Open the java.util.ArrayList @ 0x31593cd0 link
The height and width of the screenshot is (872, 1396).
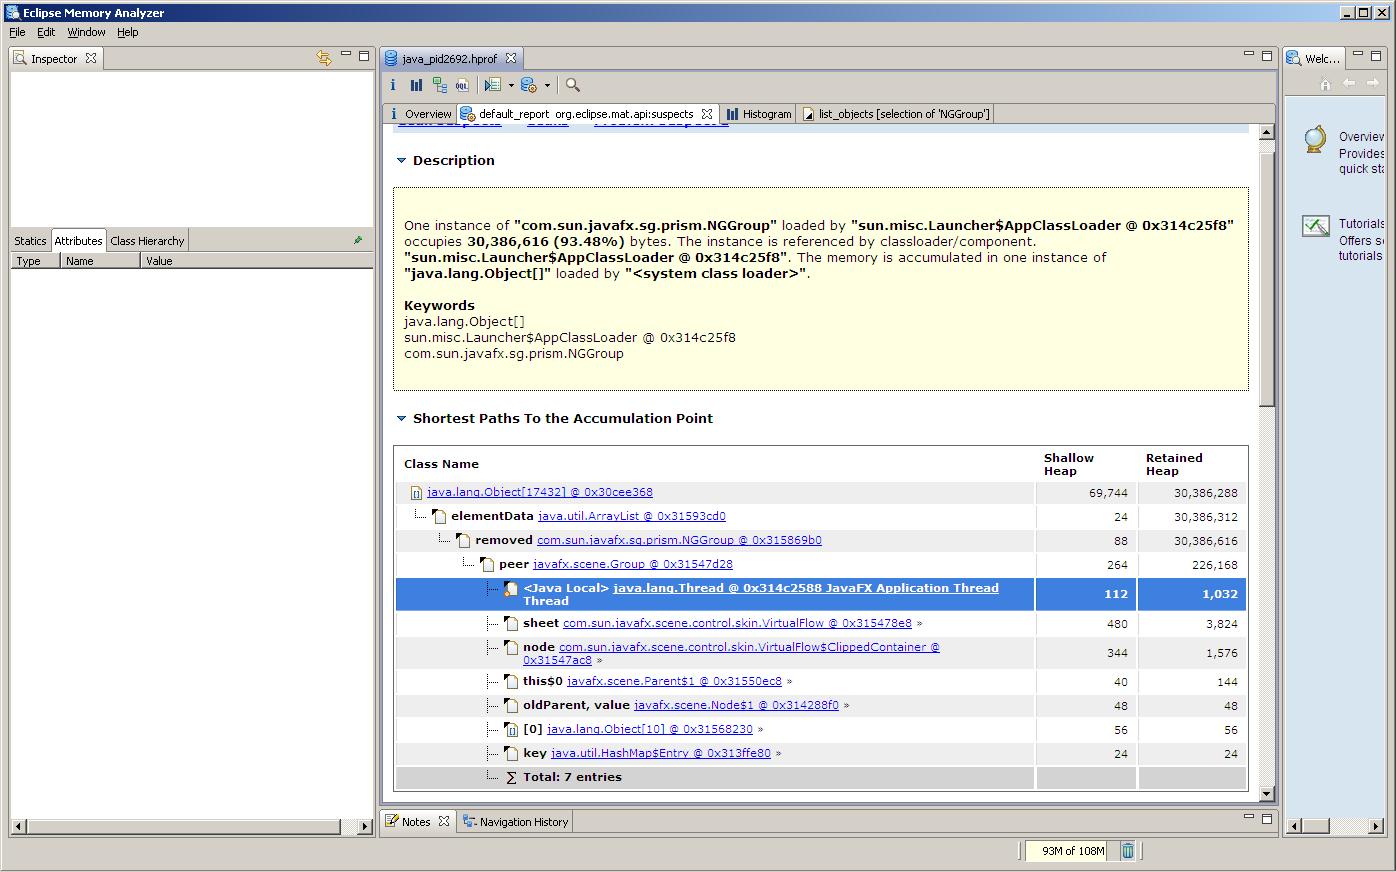[x=631, y=516]
